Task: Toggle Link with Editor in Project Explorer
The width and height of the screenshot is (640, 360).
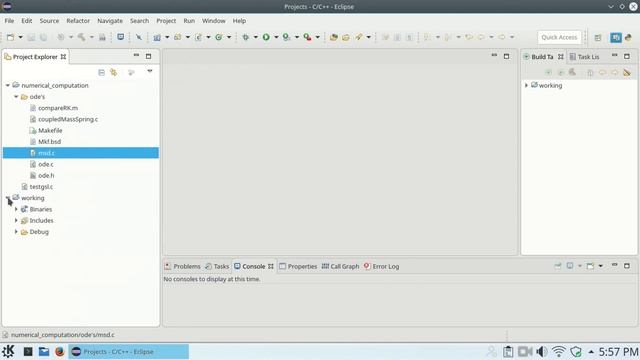Action: pyautogui.click(x=113, y=72)
